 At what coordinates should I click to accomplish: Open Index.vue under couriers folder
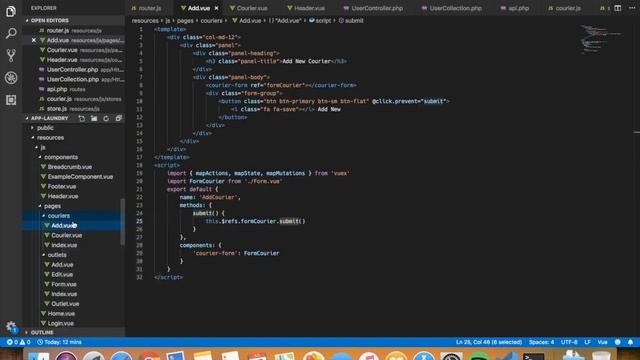pos(64,245)
